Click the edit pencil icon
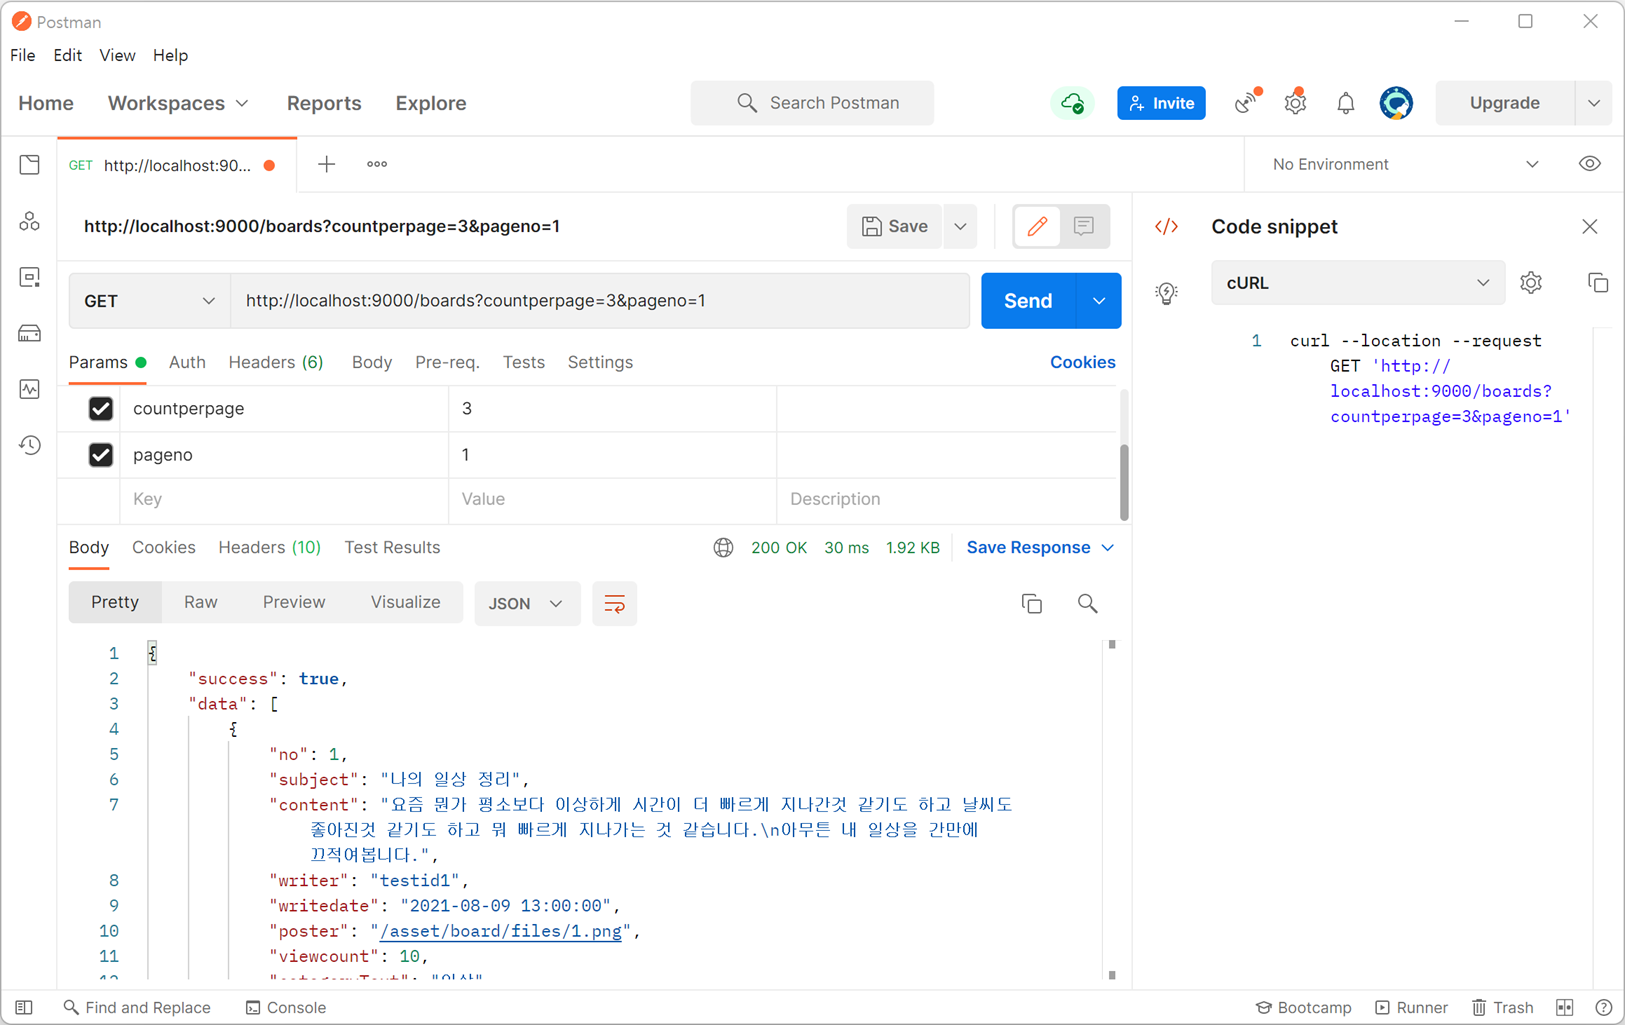 click(1037, 226)
